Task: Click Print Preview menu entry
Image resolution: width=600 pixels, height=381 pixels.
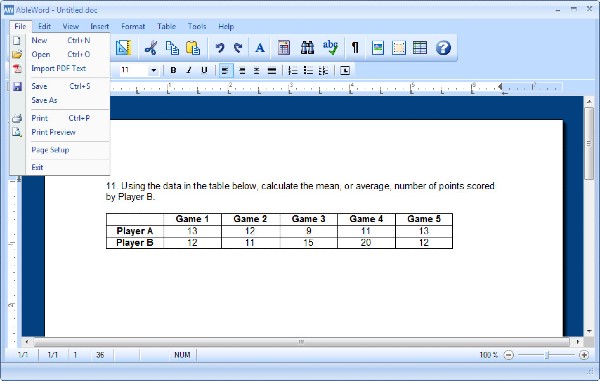Action: pyautogui.click(x=54, y=132)
